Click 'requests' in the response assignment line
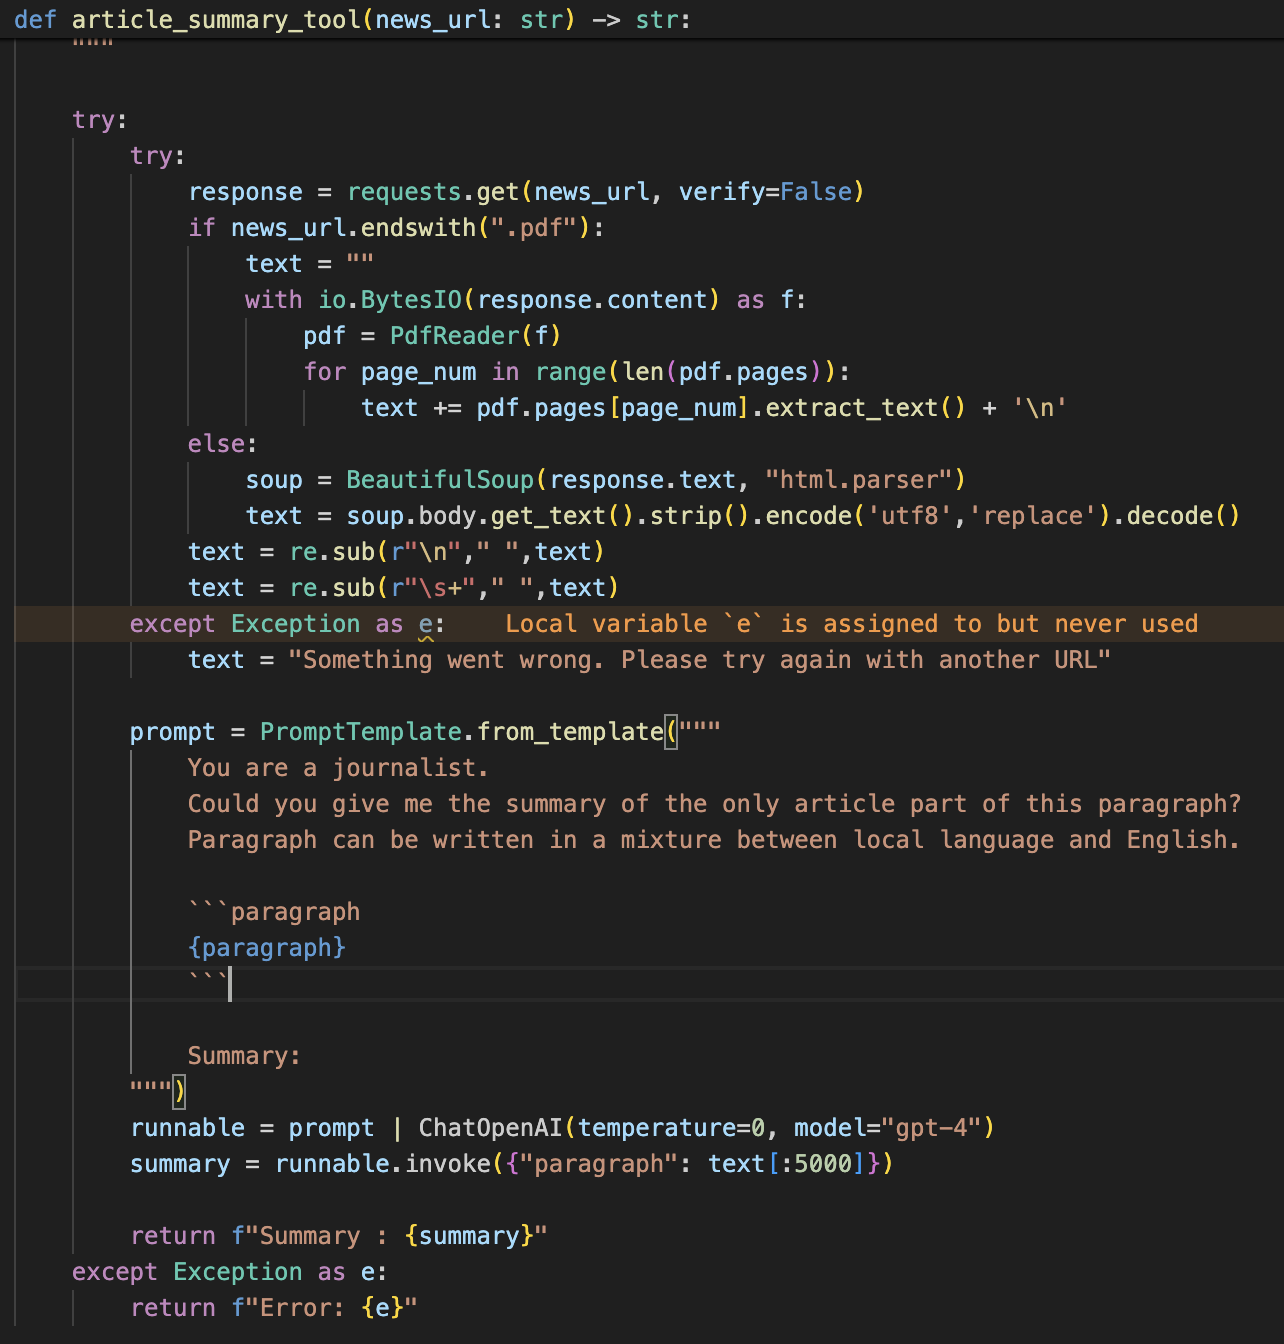 point(404,192)
